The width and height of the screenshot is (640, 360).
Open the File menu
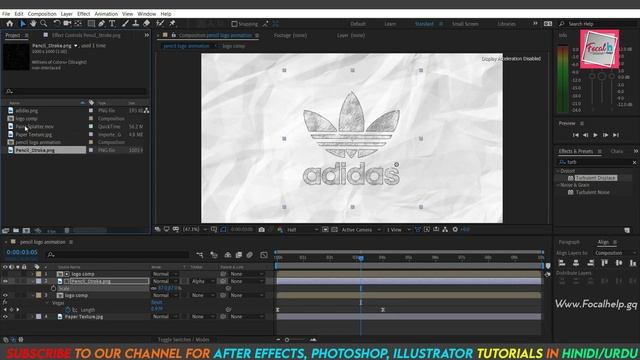[6, 14]
